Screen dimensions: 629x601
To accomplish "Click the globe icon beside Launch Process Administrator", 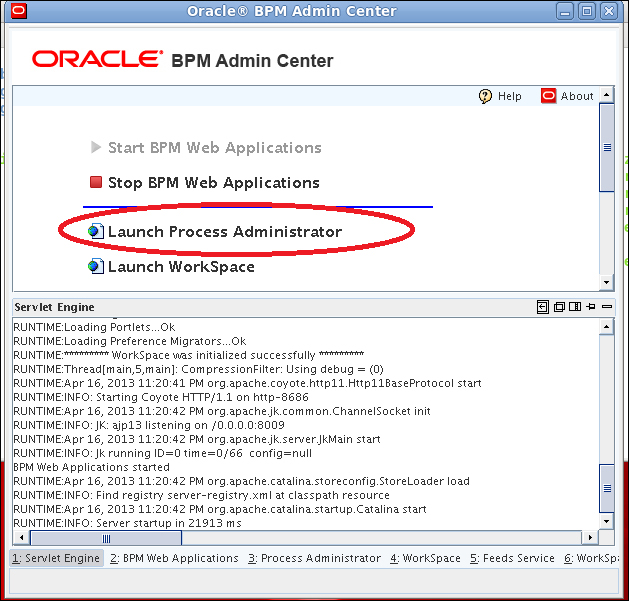I will coord(95,231).
